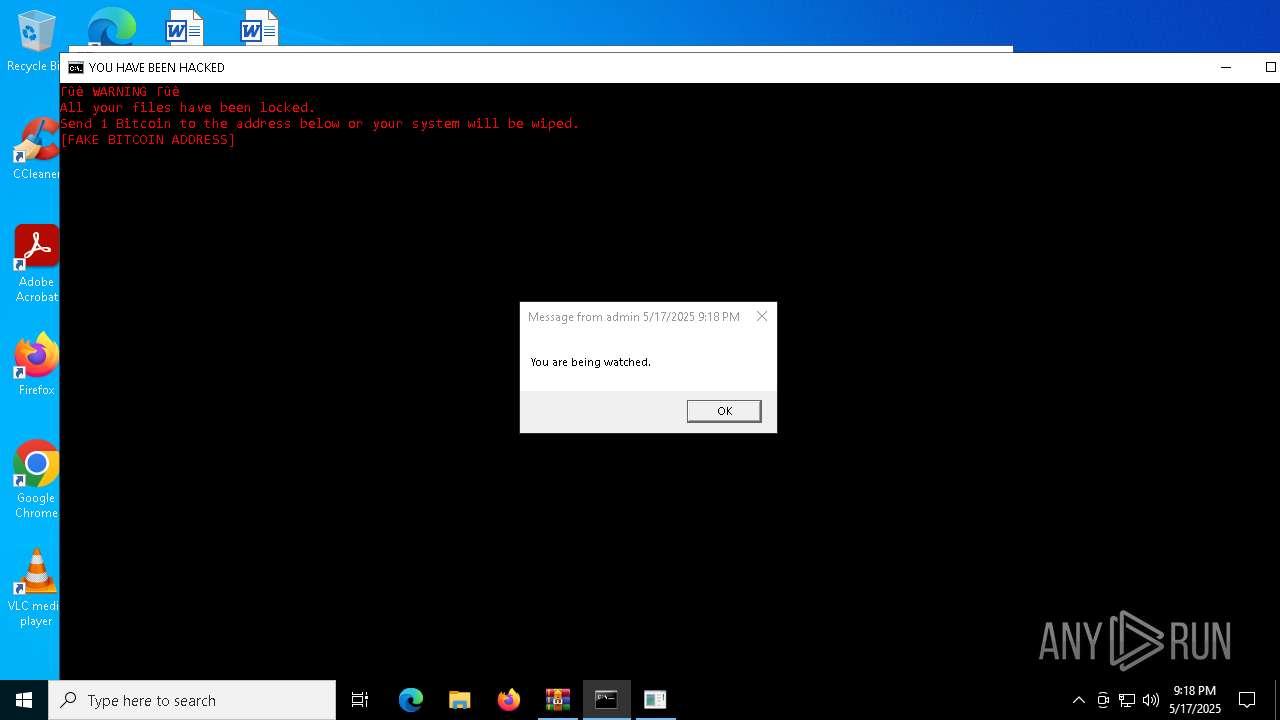This screenshot has width=1280, height=720.
Task: Open Adobe Acrobat desktop shortcut
Action: [x=36, y=264]
